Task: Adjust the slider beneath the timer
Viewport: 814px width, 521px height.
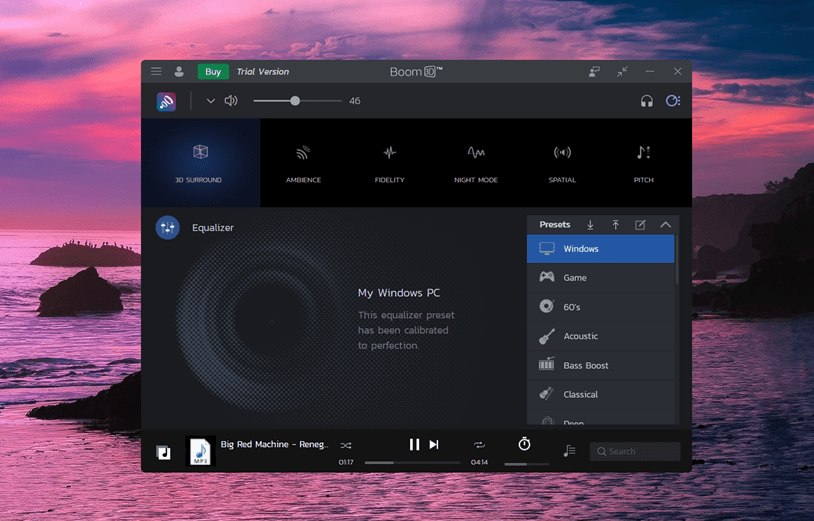Action: click(527, 464)
